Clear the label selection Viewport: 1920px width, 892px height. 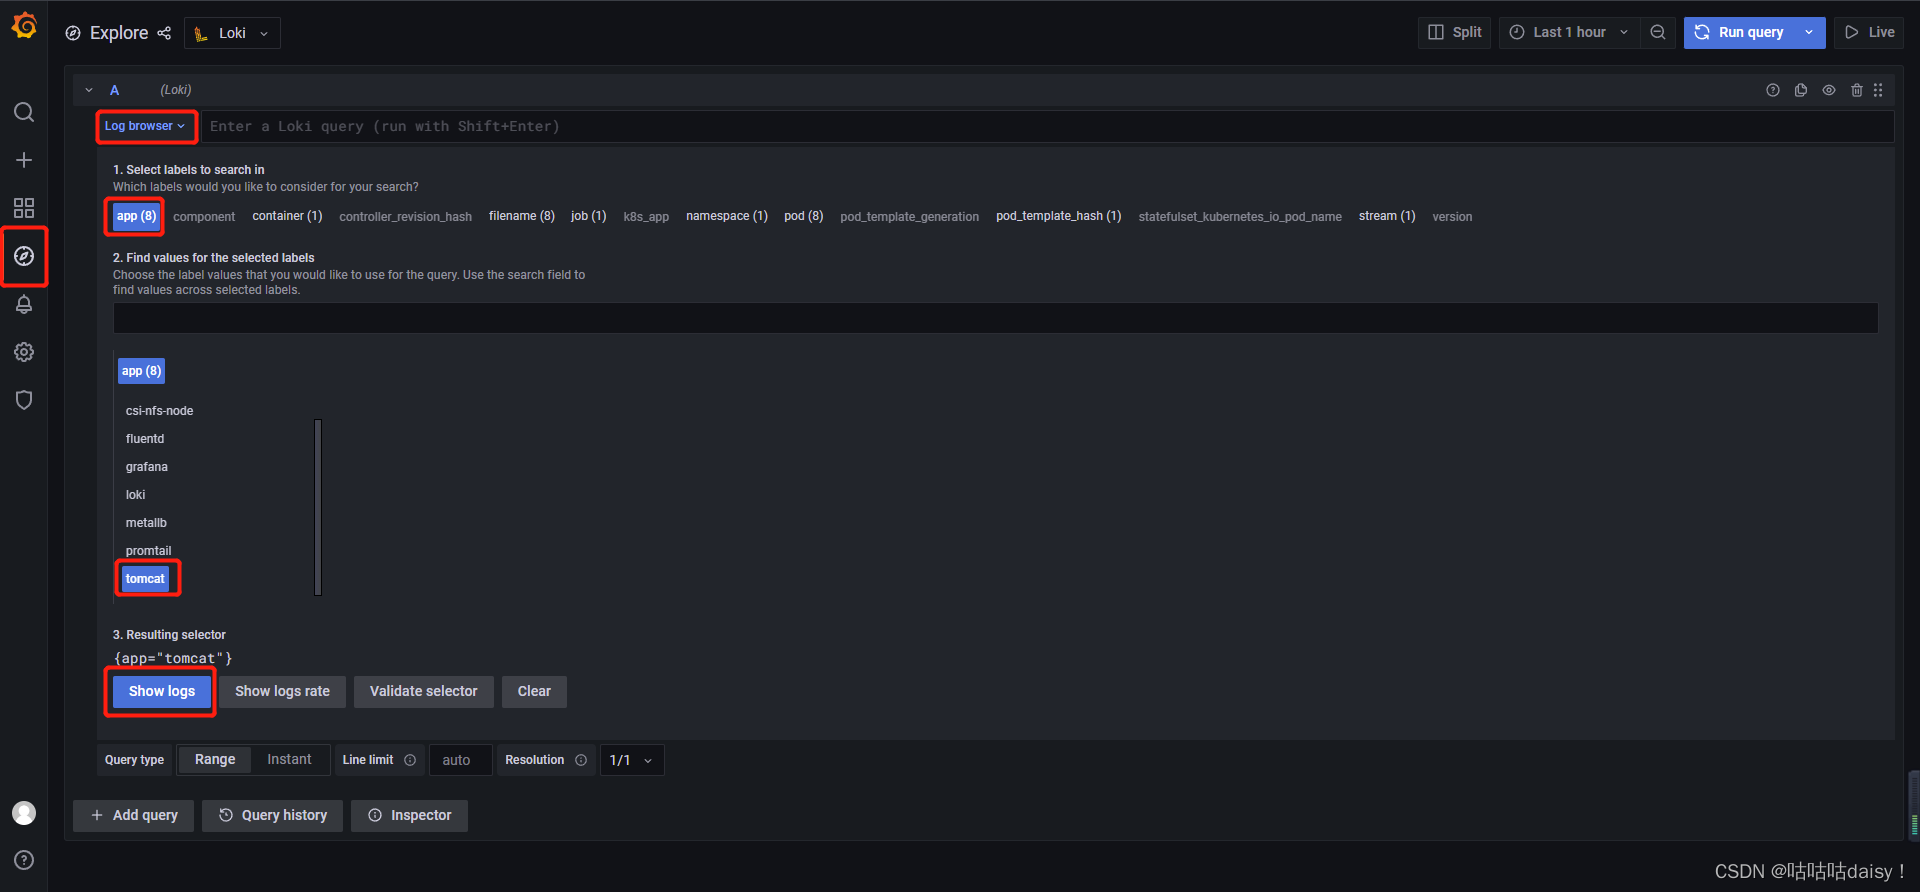(534, 691)
